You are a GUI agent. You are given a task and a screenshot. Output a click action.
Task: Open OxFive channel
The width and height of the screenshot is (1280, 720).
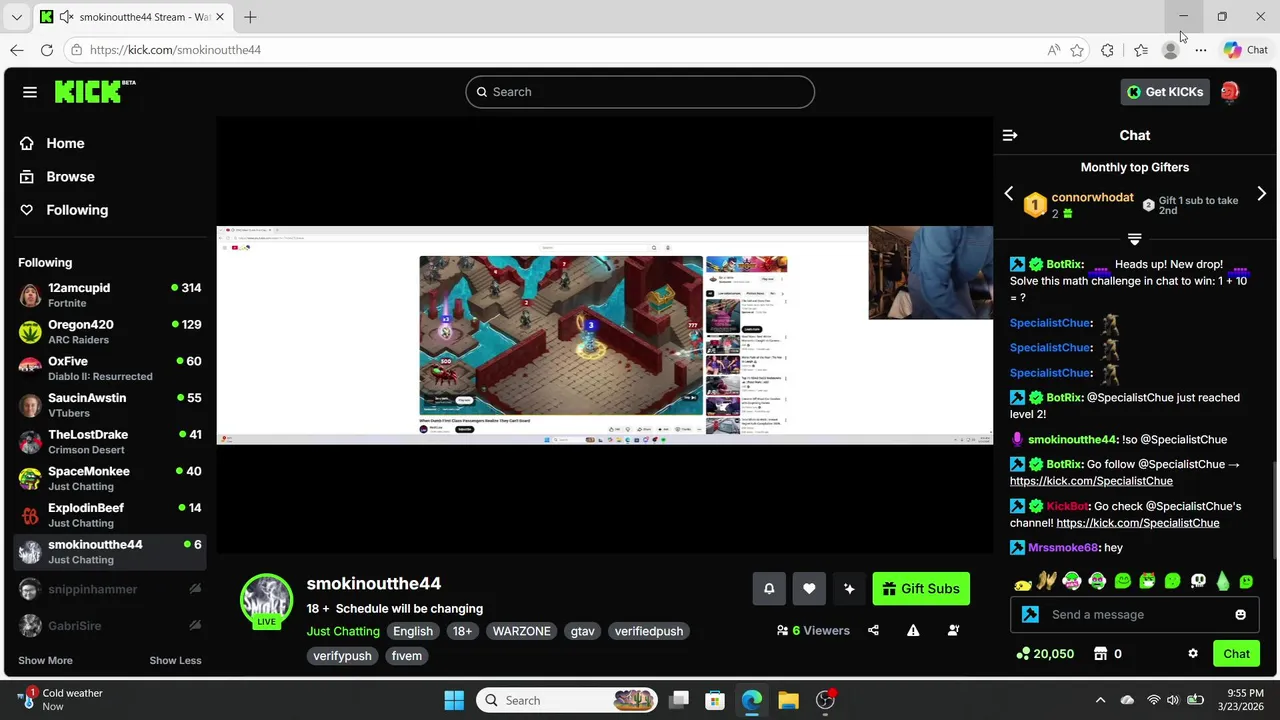110,368
